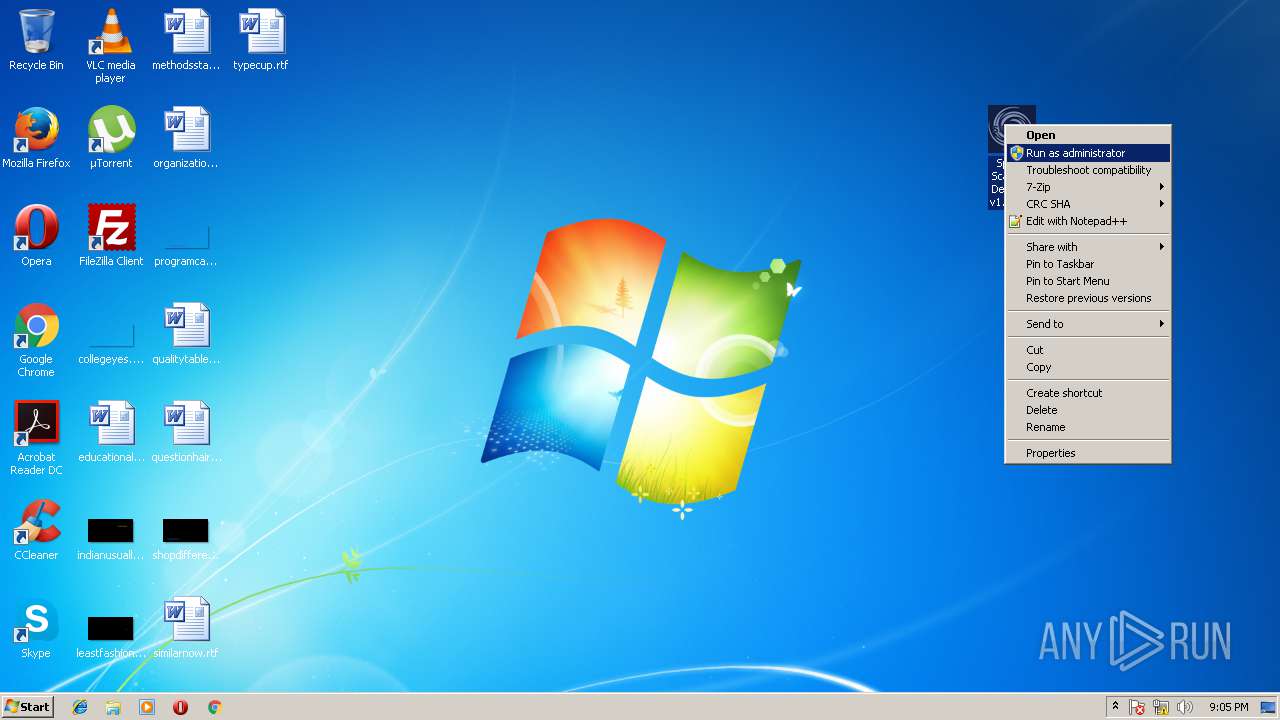Image resolution: width=1280 pixels, height=720 pixels.
Task: Choose Cut from context menu
Action: (1088, 350)
